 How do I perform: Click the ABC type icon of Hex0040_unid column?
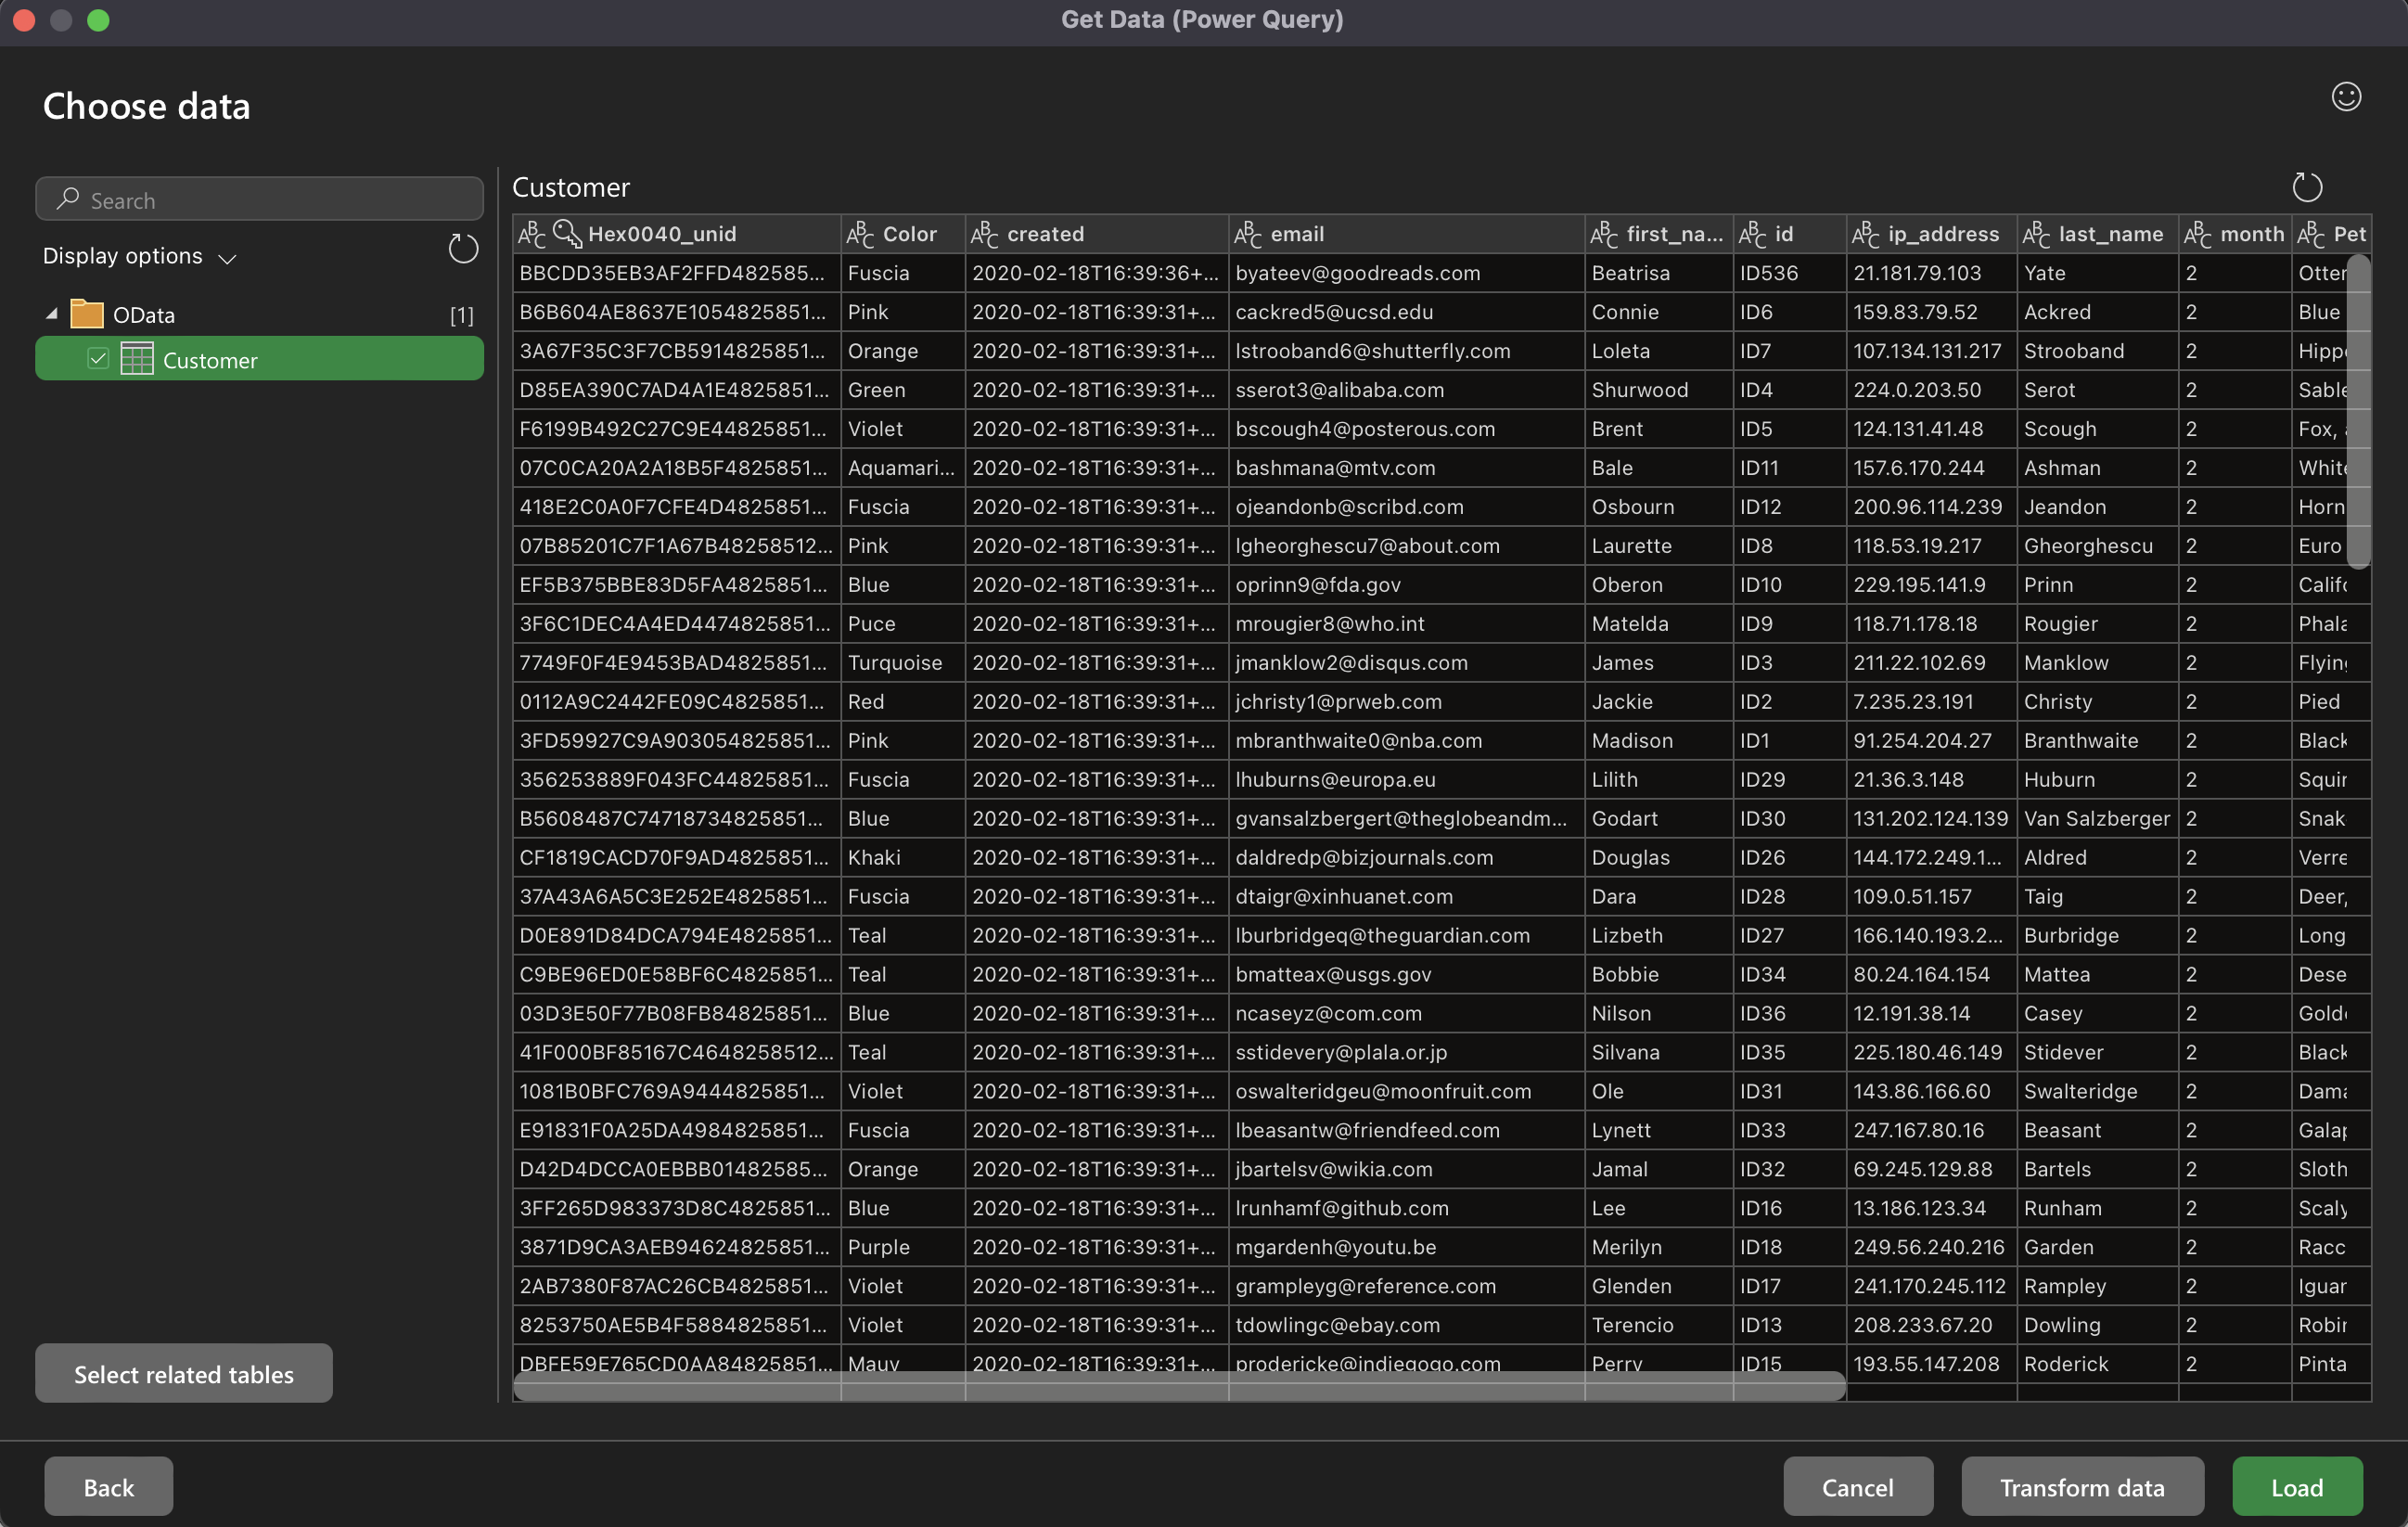[x=532, y=234]
